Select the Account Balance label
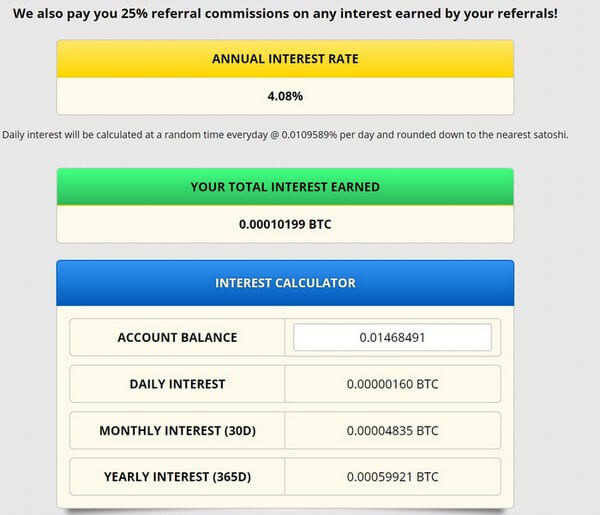 point(177,338)
